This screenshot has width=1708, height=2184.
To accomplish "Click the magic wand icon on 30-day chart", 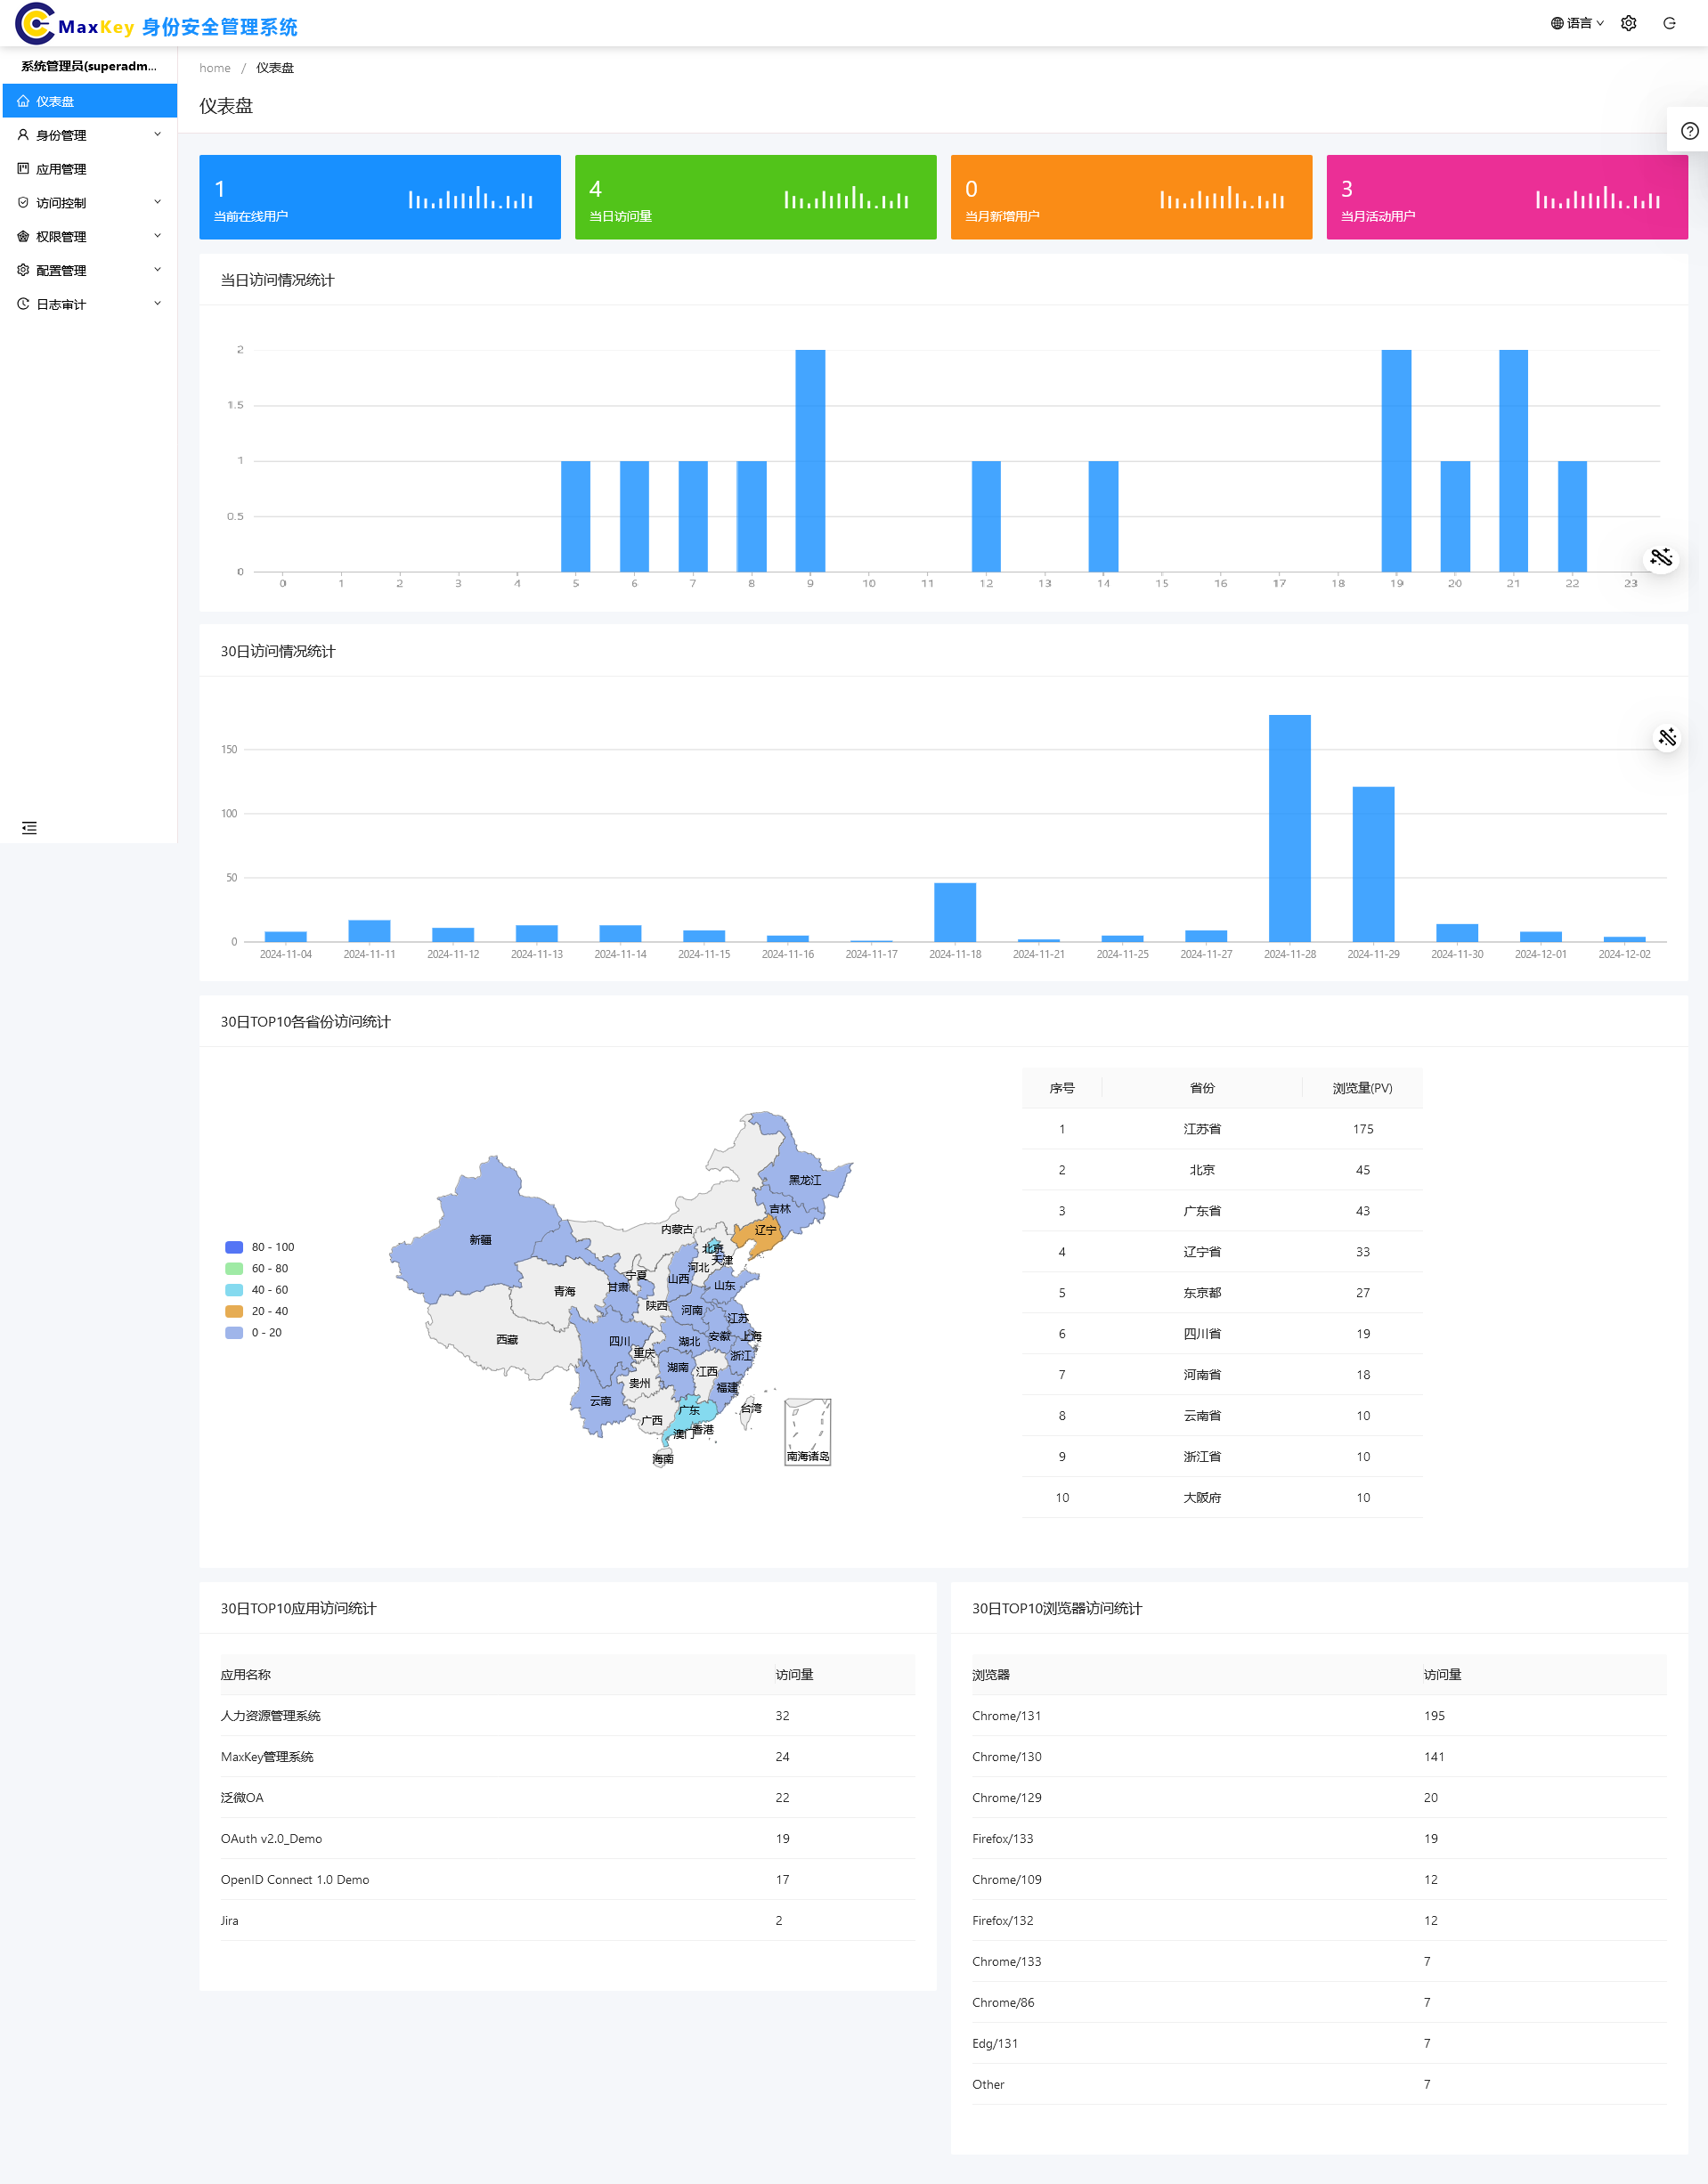I will [1667, 738].
